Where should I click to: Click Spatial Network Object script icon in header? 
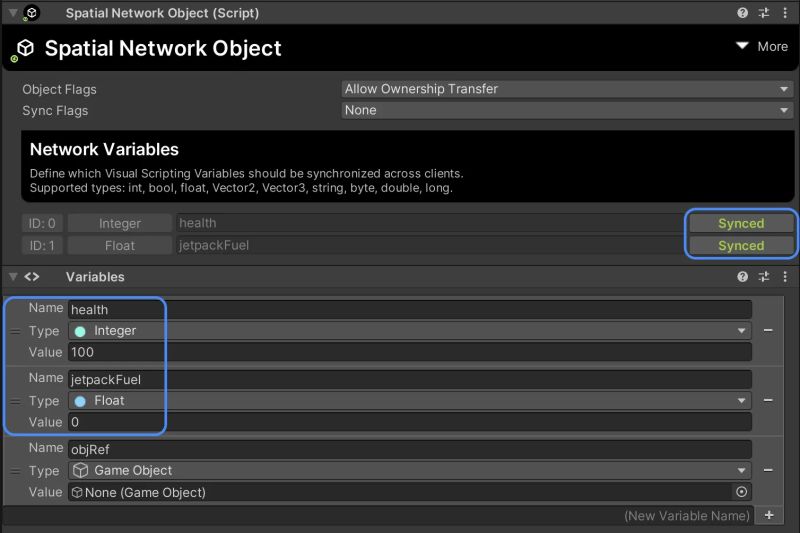coord(31,13)
